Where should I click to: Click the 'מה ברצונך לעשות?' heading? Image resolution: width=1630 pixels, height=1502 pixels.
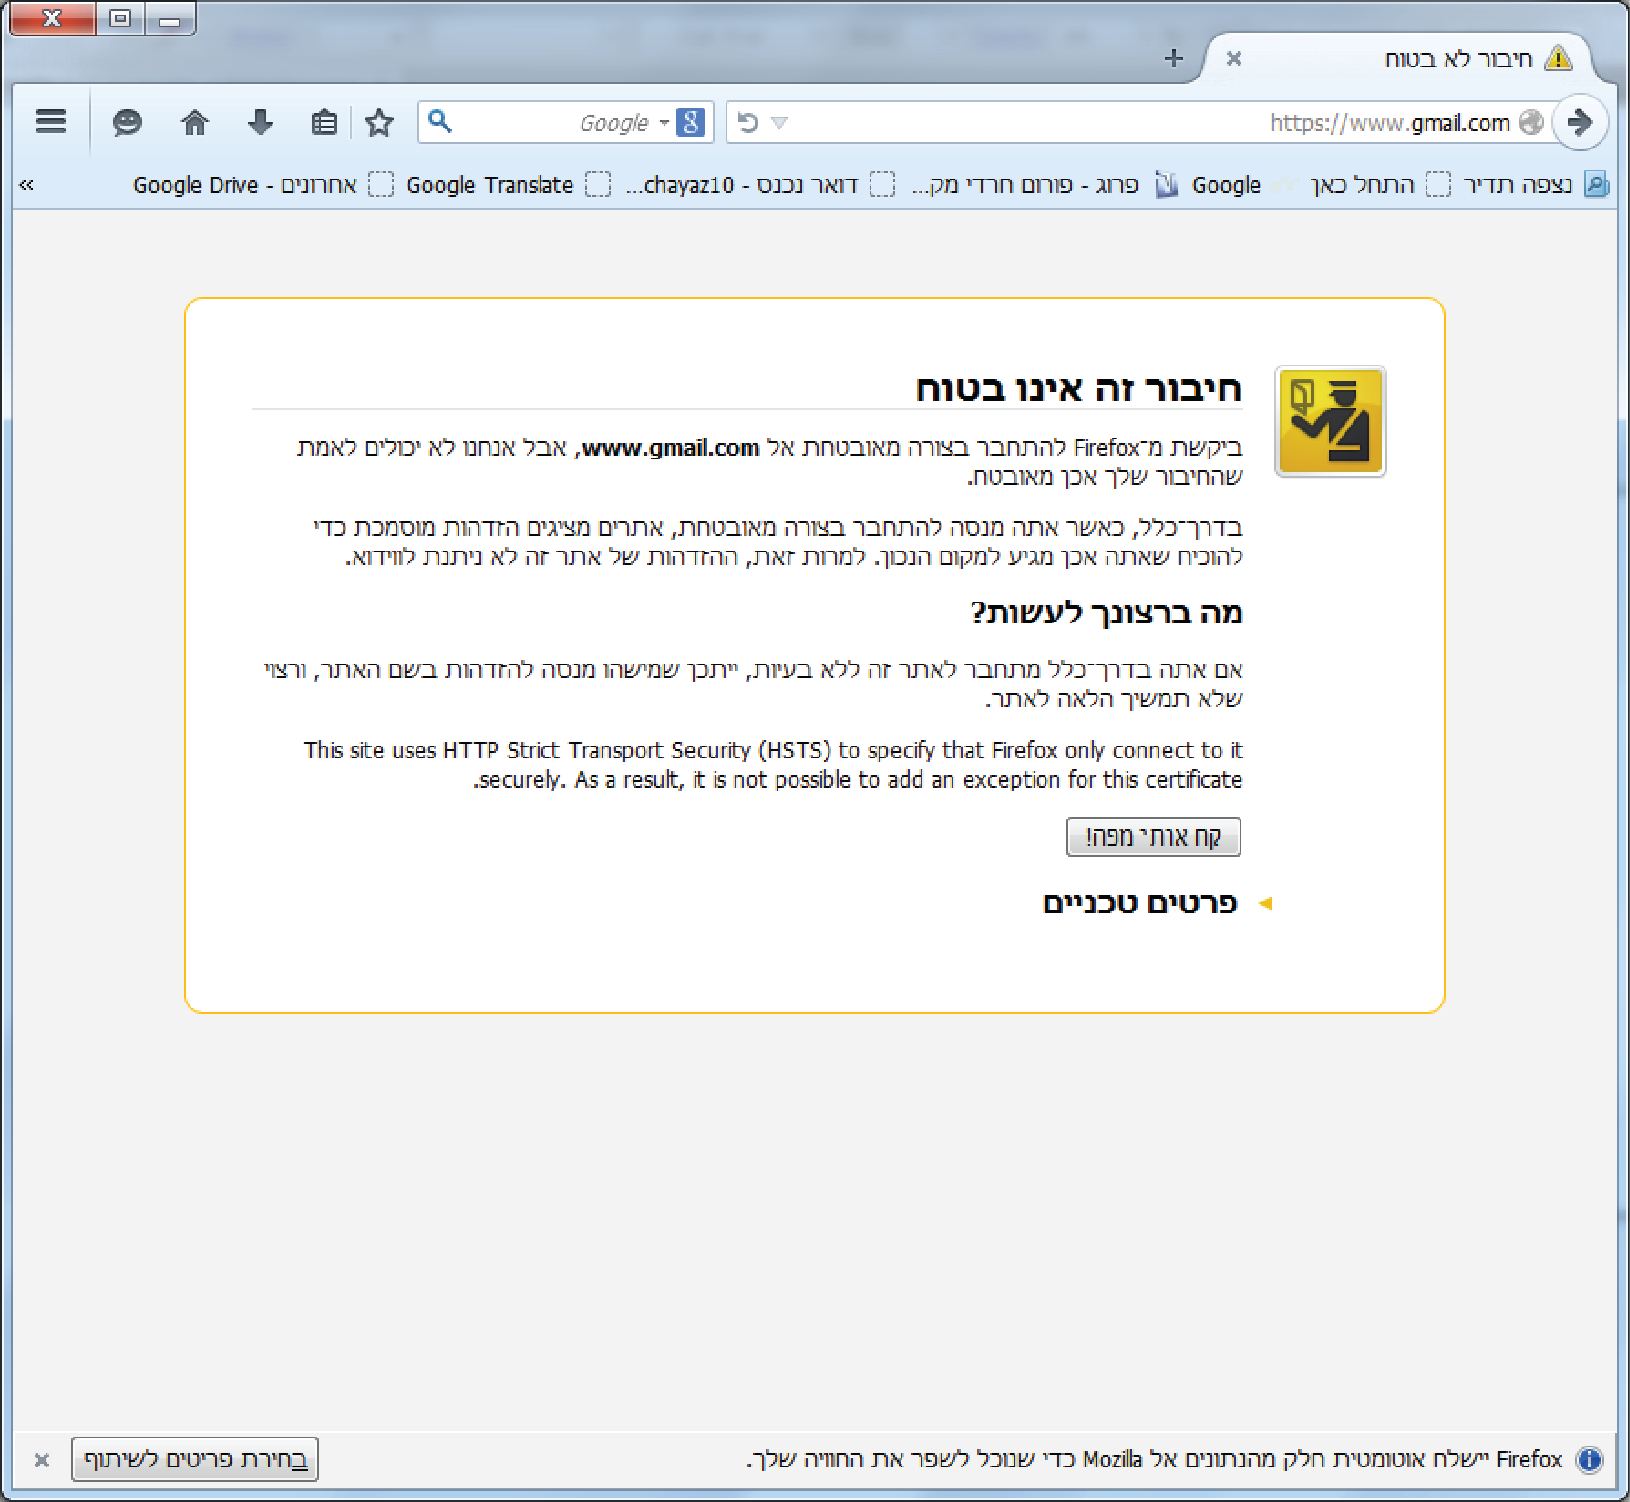click(x=1106, y=612)
